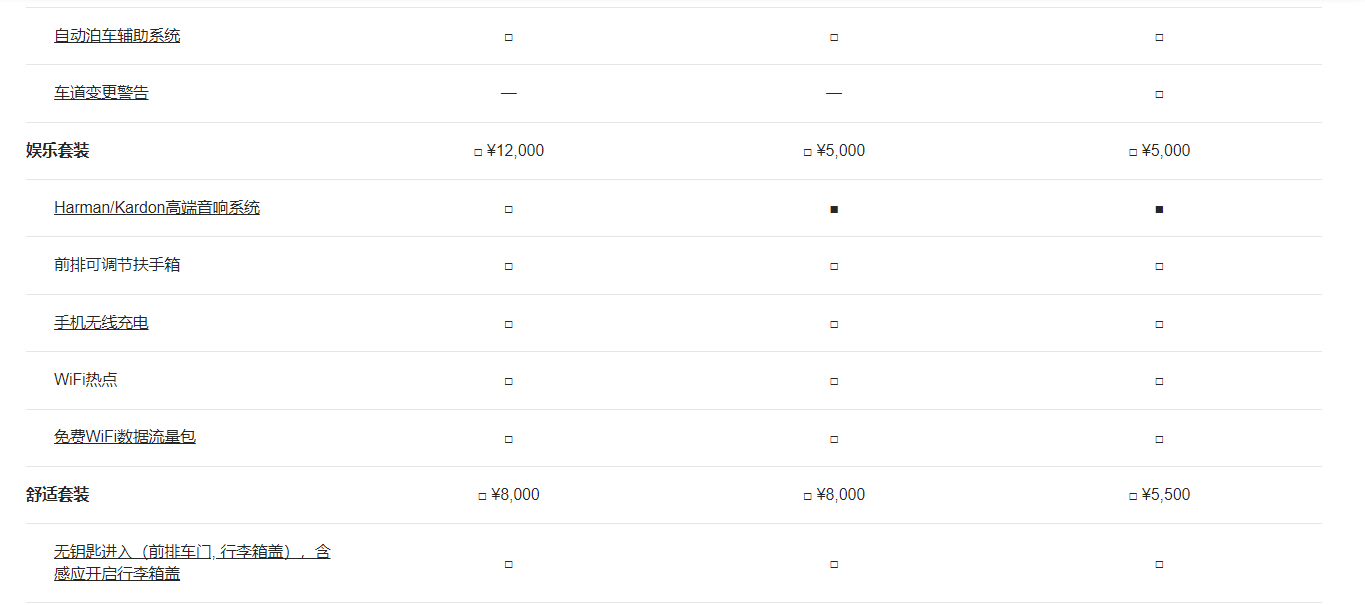Screen dimensions: 1365x605
Task: Click 手机无线充电 square in first column
Action: click(508, 324)
